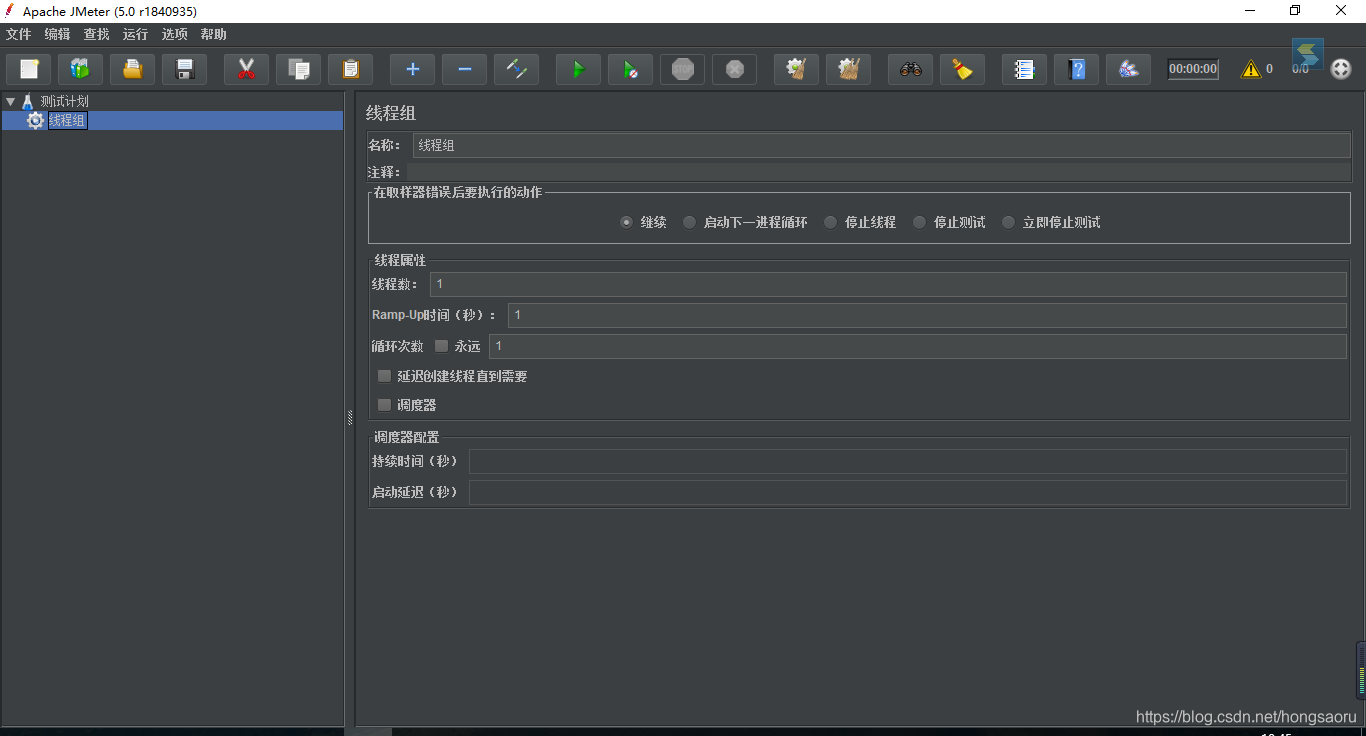Select the 启动下一进程循环 radio option

(x=745, y=222)
